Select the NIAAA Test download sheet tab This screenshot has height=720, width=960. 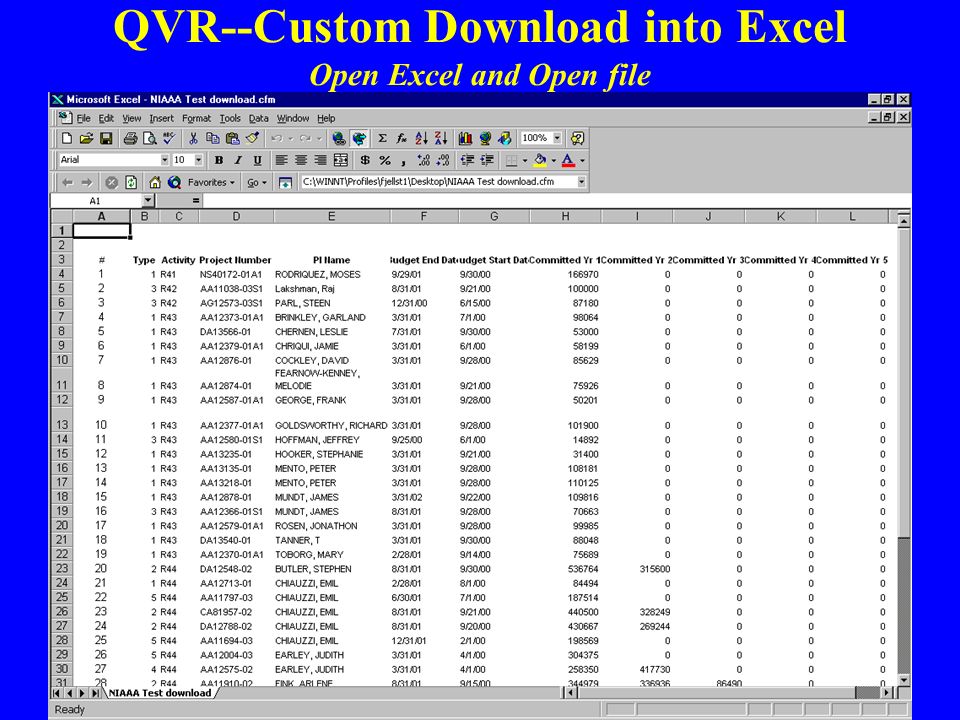[x=160, y=693]
